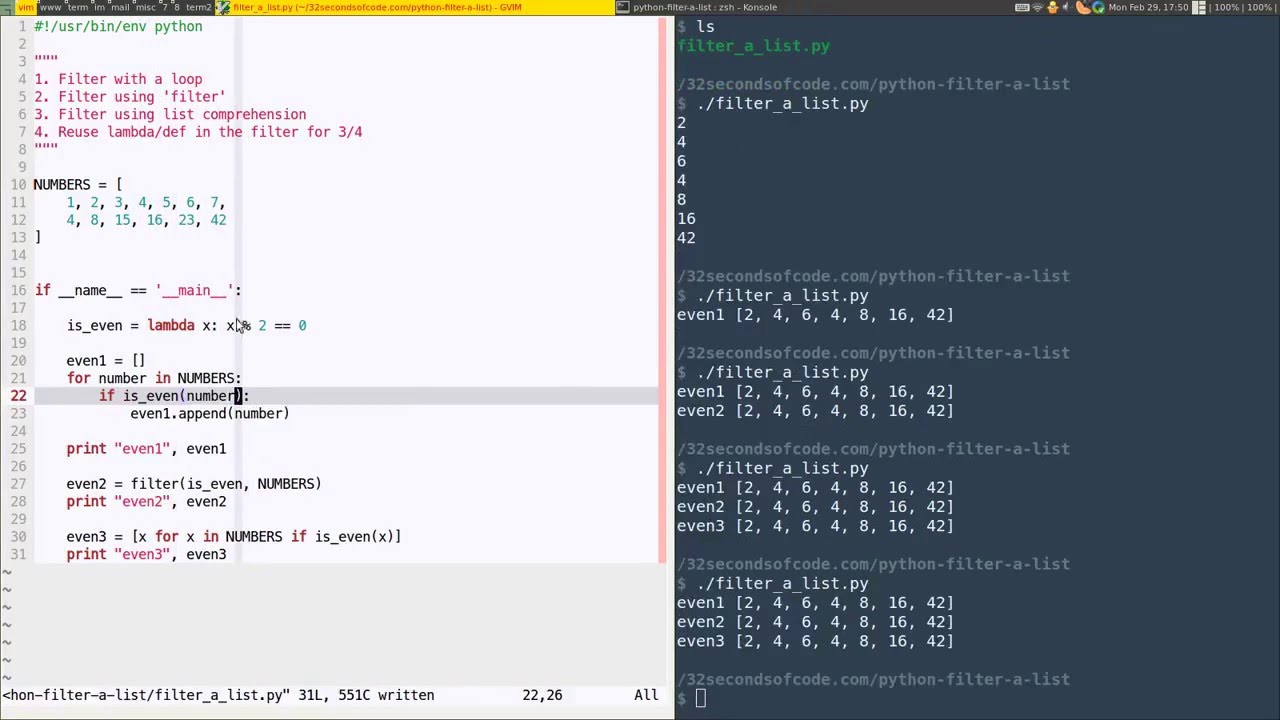Click the 'lambda' keyword in is_even
Viewport: 1280px width, 720px height.
click(x=171, y=325)
